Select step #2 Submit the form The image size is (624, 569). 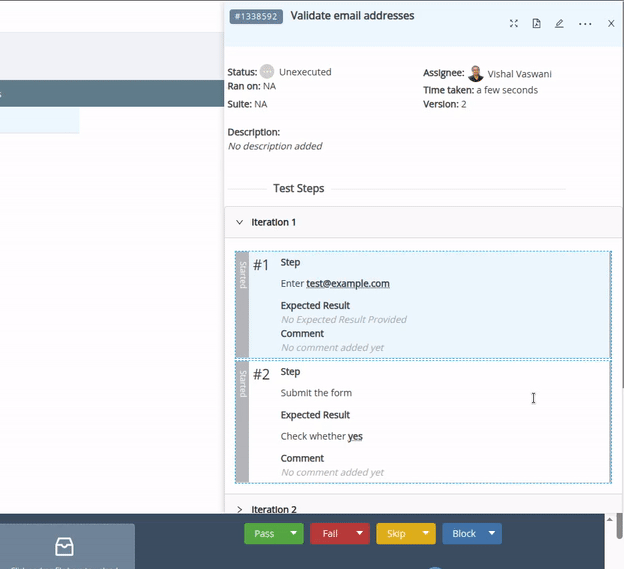coord(316,393)
